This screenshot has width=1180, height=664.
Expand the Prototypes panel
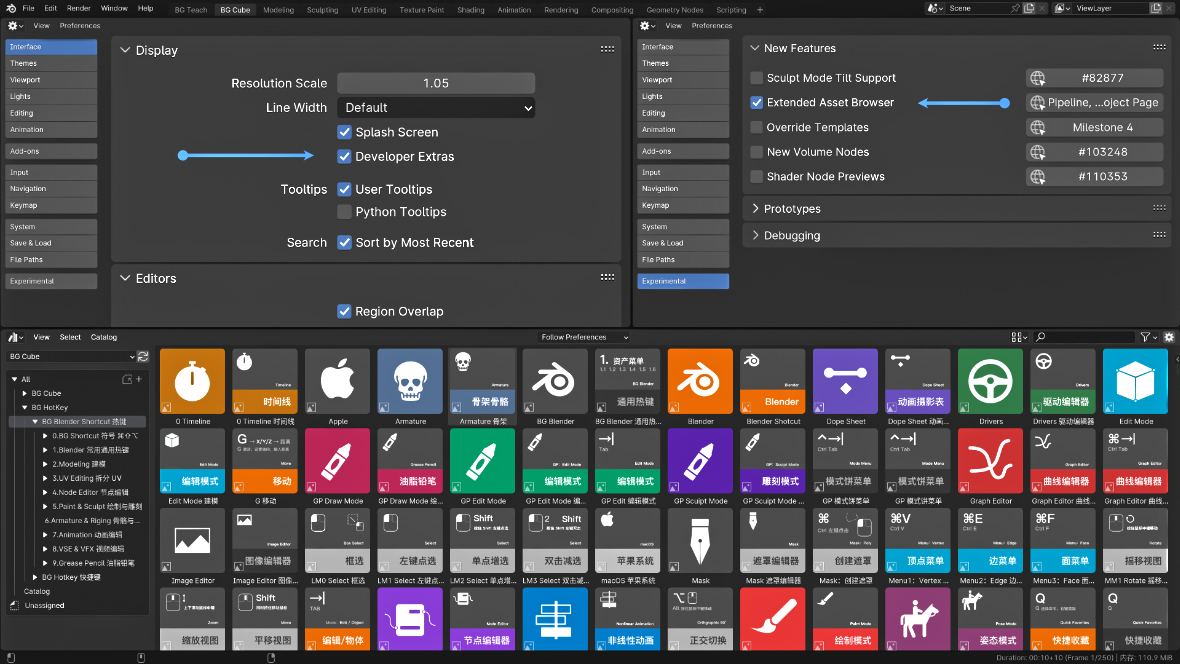756,209
